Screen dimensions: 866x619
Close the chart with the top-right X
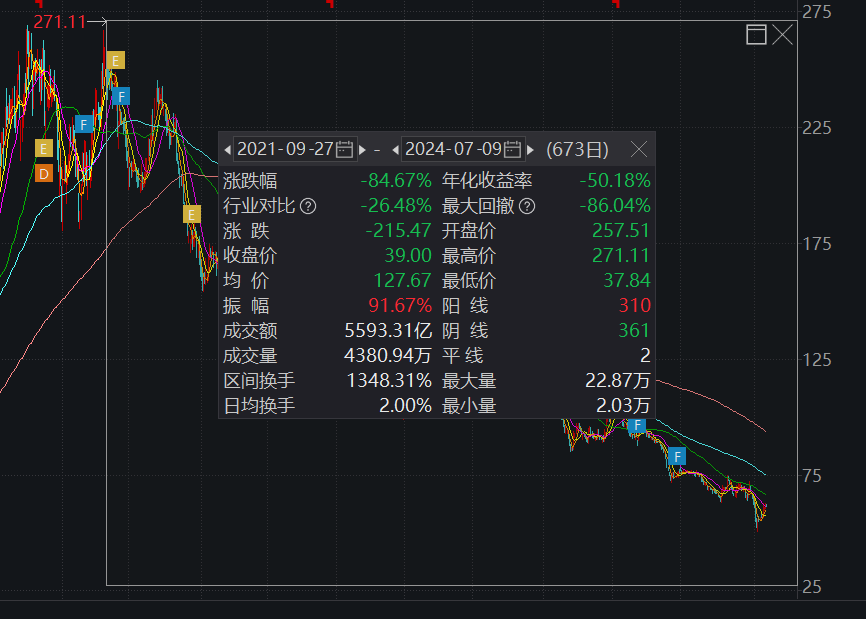point(782,36)
